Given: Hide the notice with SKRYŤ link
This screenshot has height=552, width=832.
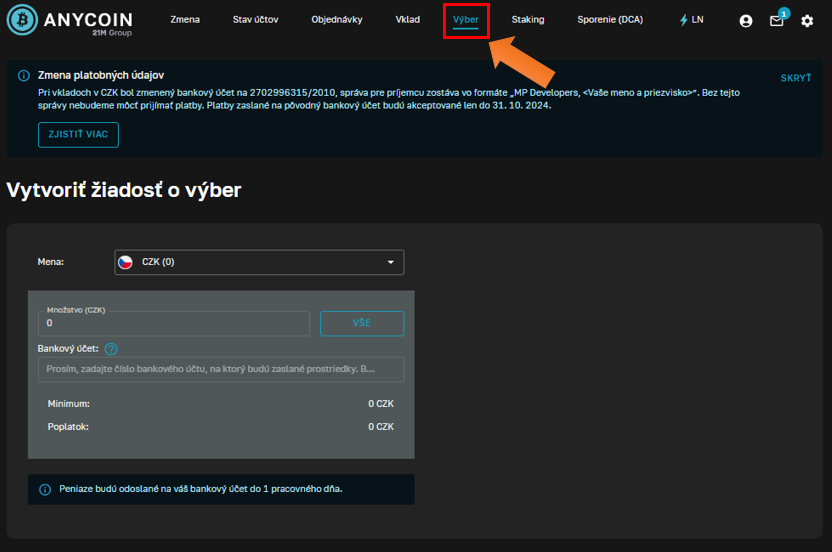Looking at the screenshot, I should (795, 77).
